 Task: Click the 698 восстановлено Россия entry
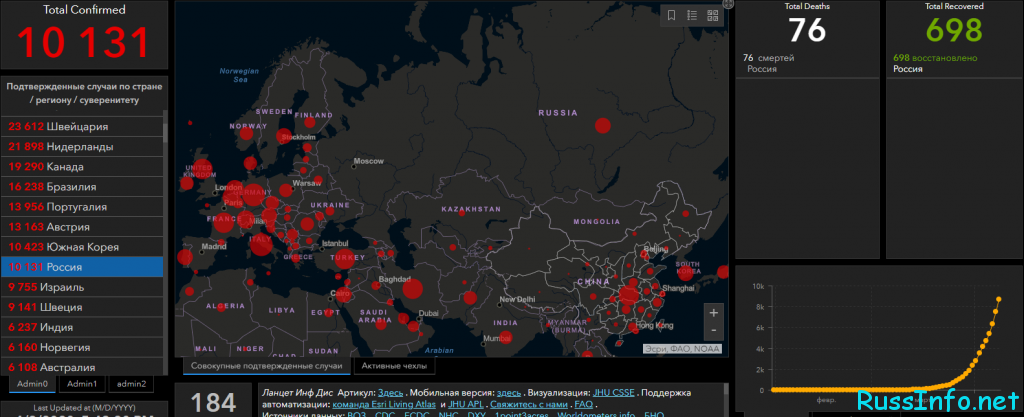point(935,63)
